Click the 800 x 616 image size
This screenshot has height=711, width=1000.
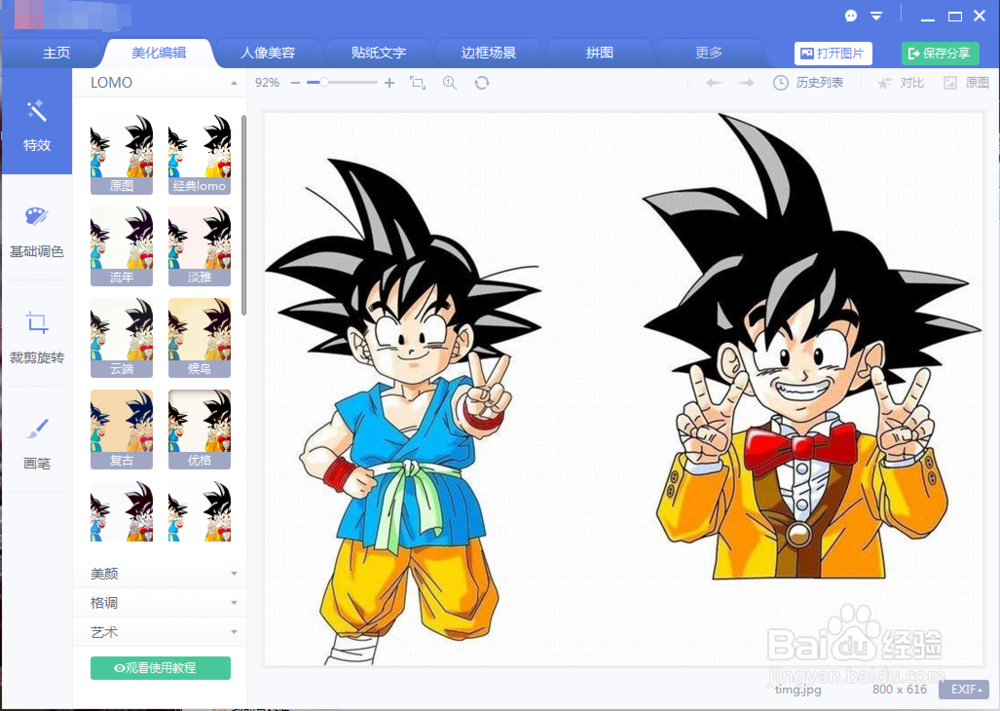pos(899,689)
